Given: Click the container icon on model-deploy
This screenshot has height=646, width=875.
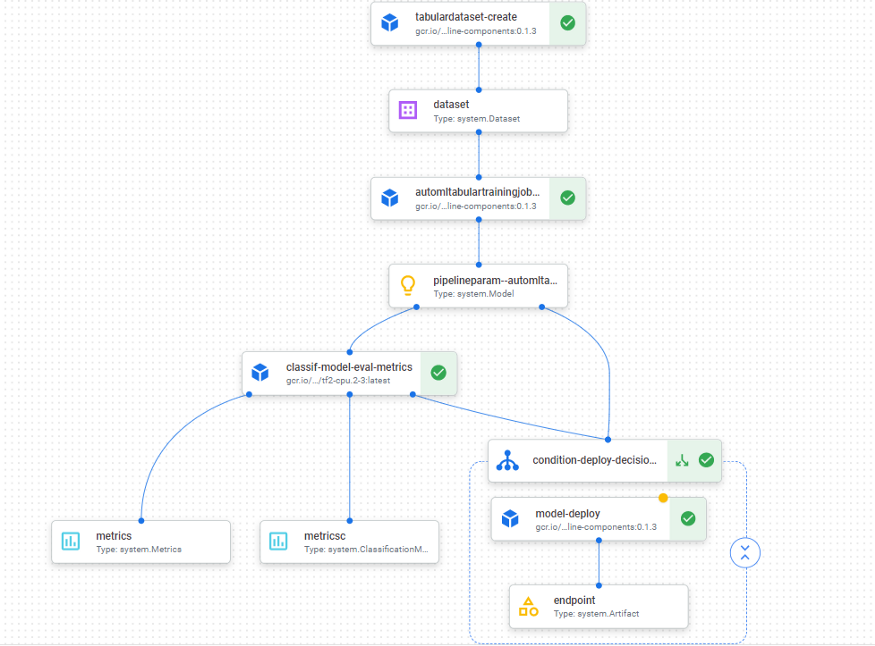Looking at the screenshot, I should [x=510, y=519].
